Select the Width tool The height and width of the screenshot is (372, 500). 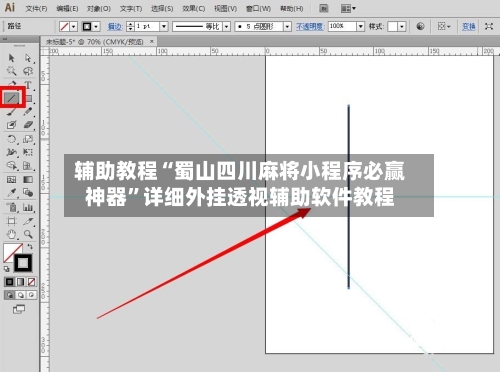tap(11, 152)
